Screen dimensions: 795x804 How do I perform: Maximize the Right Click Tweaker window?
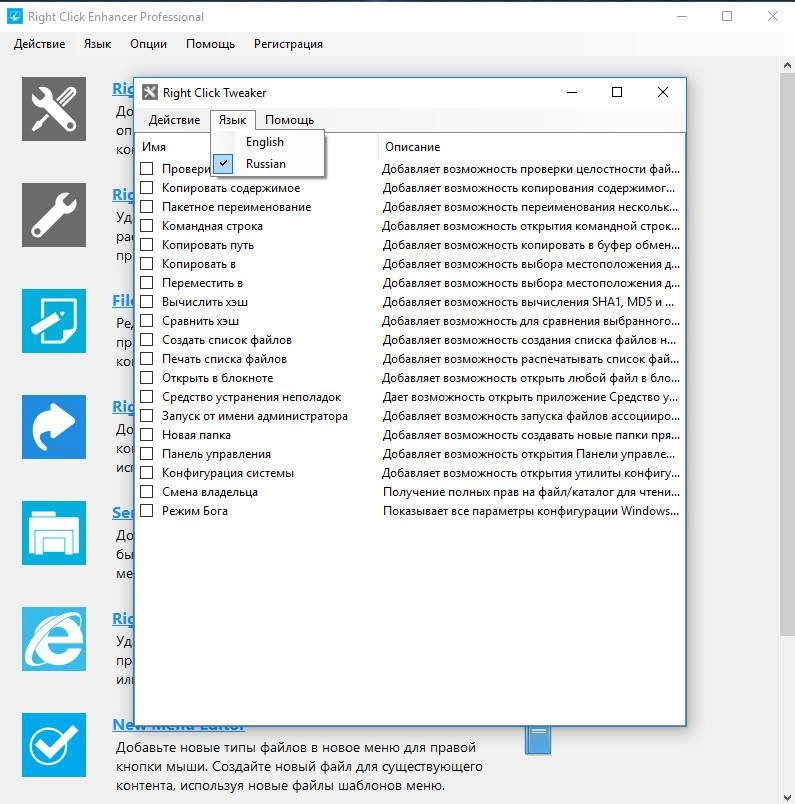(617, 92)
